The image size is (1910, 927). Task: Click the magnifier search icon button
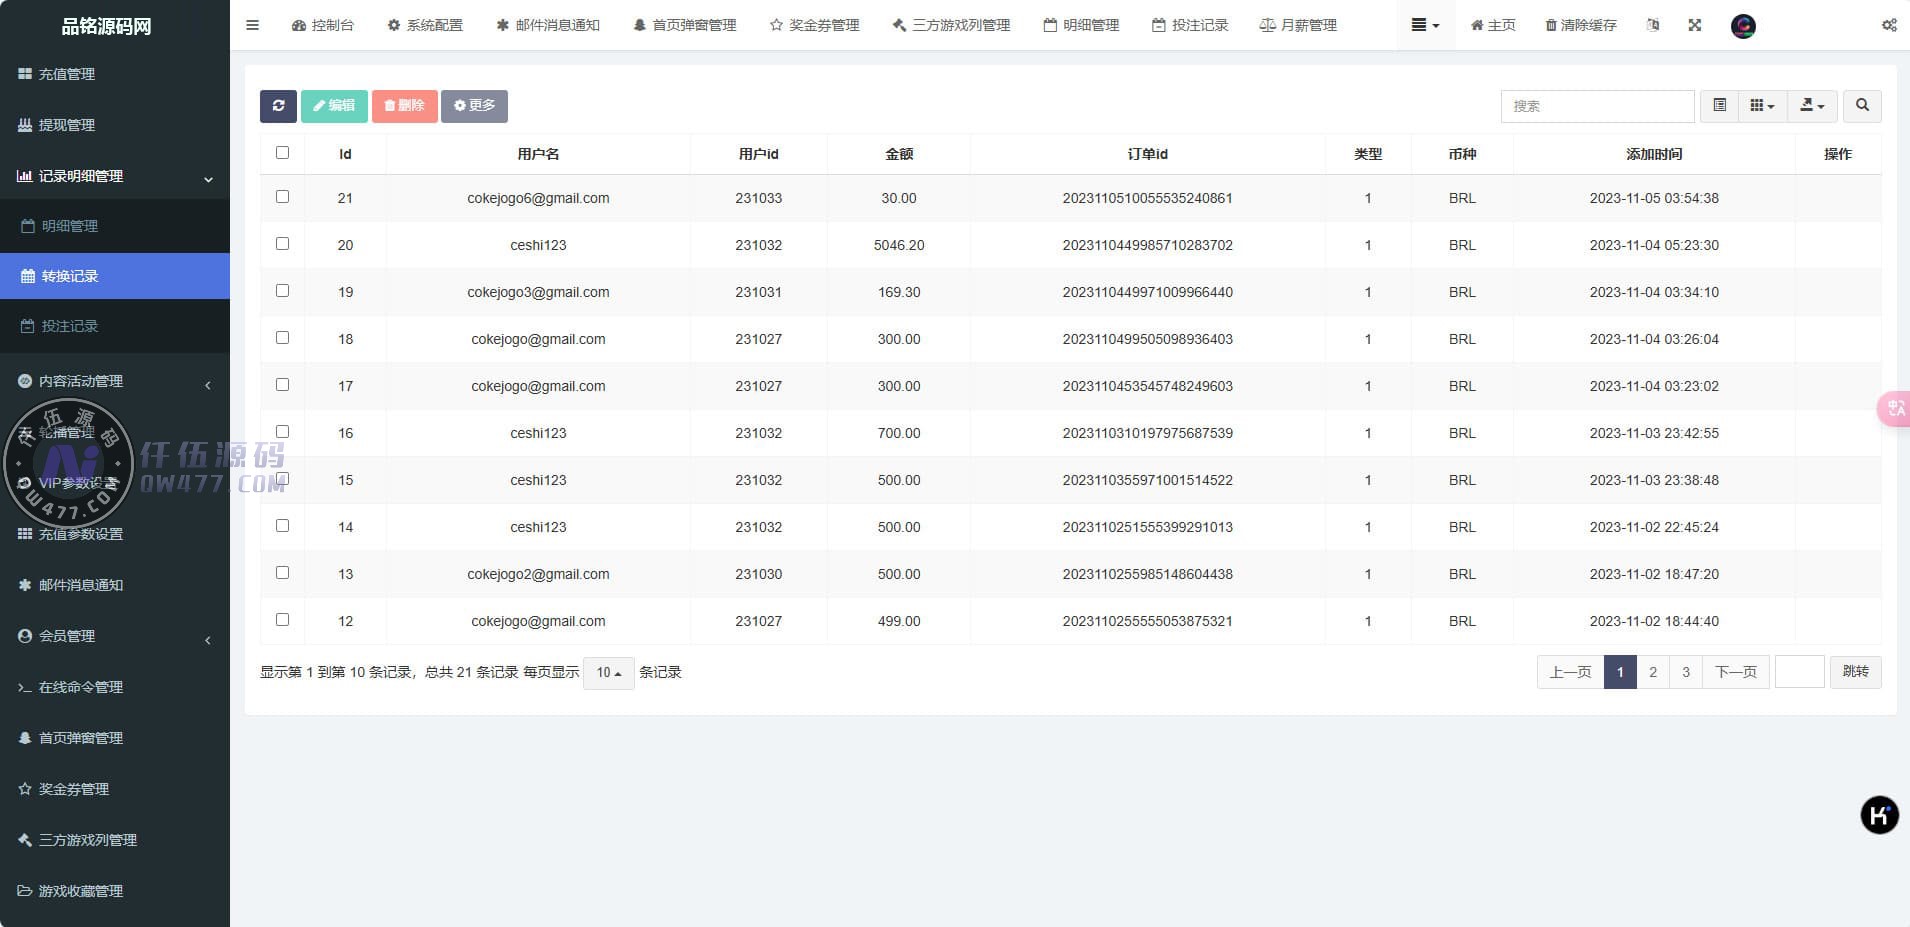tap(1862, 106)
